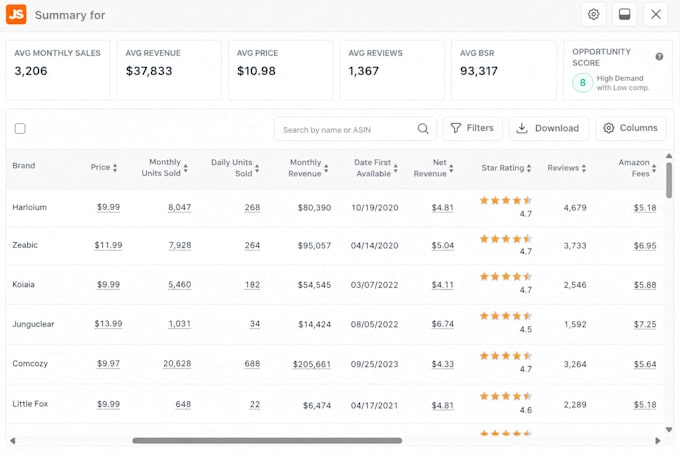The width and height of the screenshot is (680, 453).
Task: Click Zeabic daily units 264
Action: (x=252, y=246)
